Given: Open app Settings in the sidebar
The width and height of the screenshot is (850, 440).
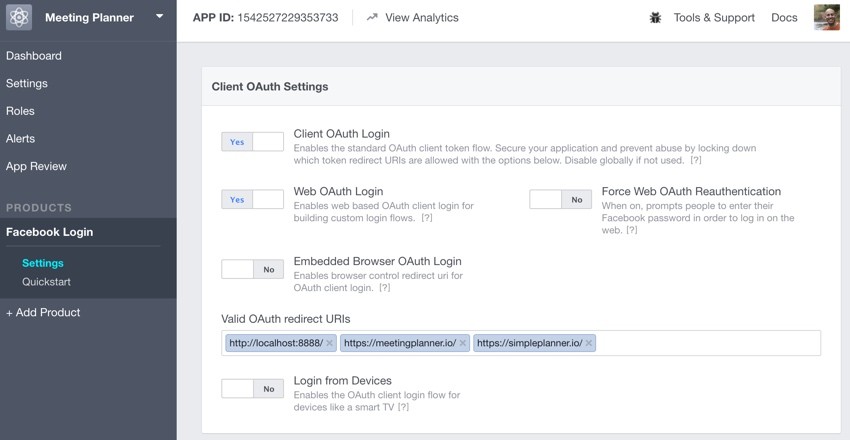Looking at the screenshot, I should click(x=27, y=83).
